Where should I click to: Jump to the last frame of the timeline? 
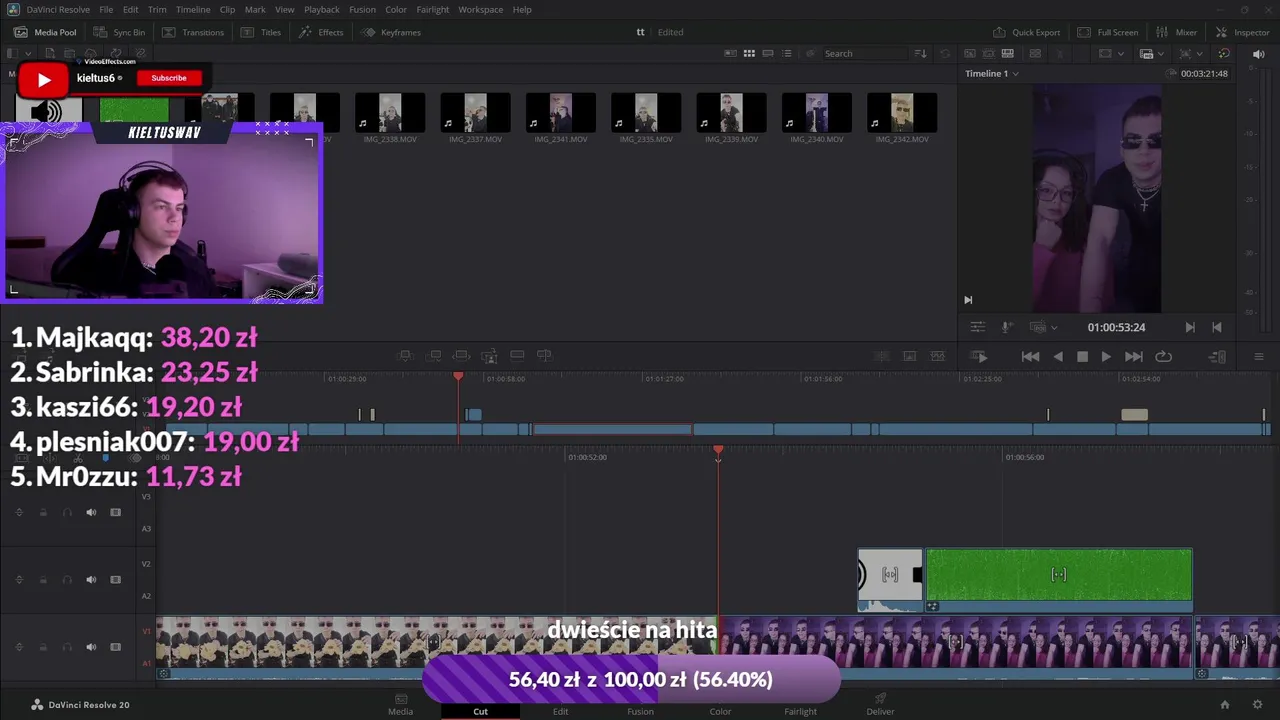[1134, 356]
